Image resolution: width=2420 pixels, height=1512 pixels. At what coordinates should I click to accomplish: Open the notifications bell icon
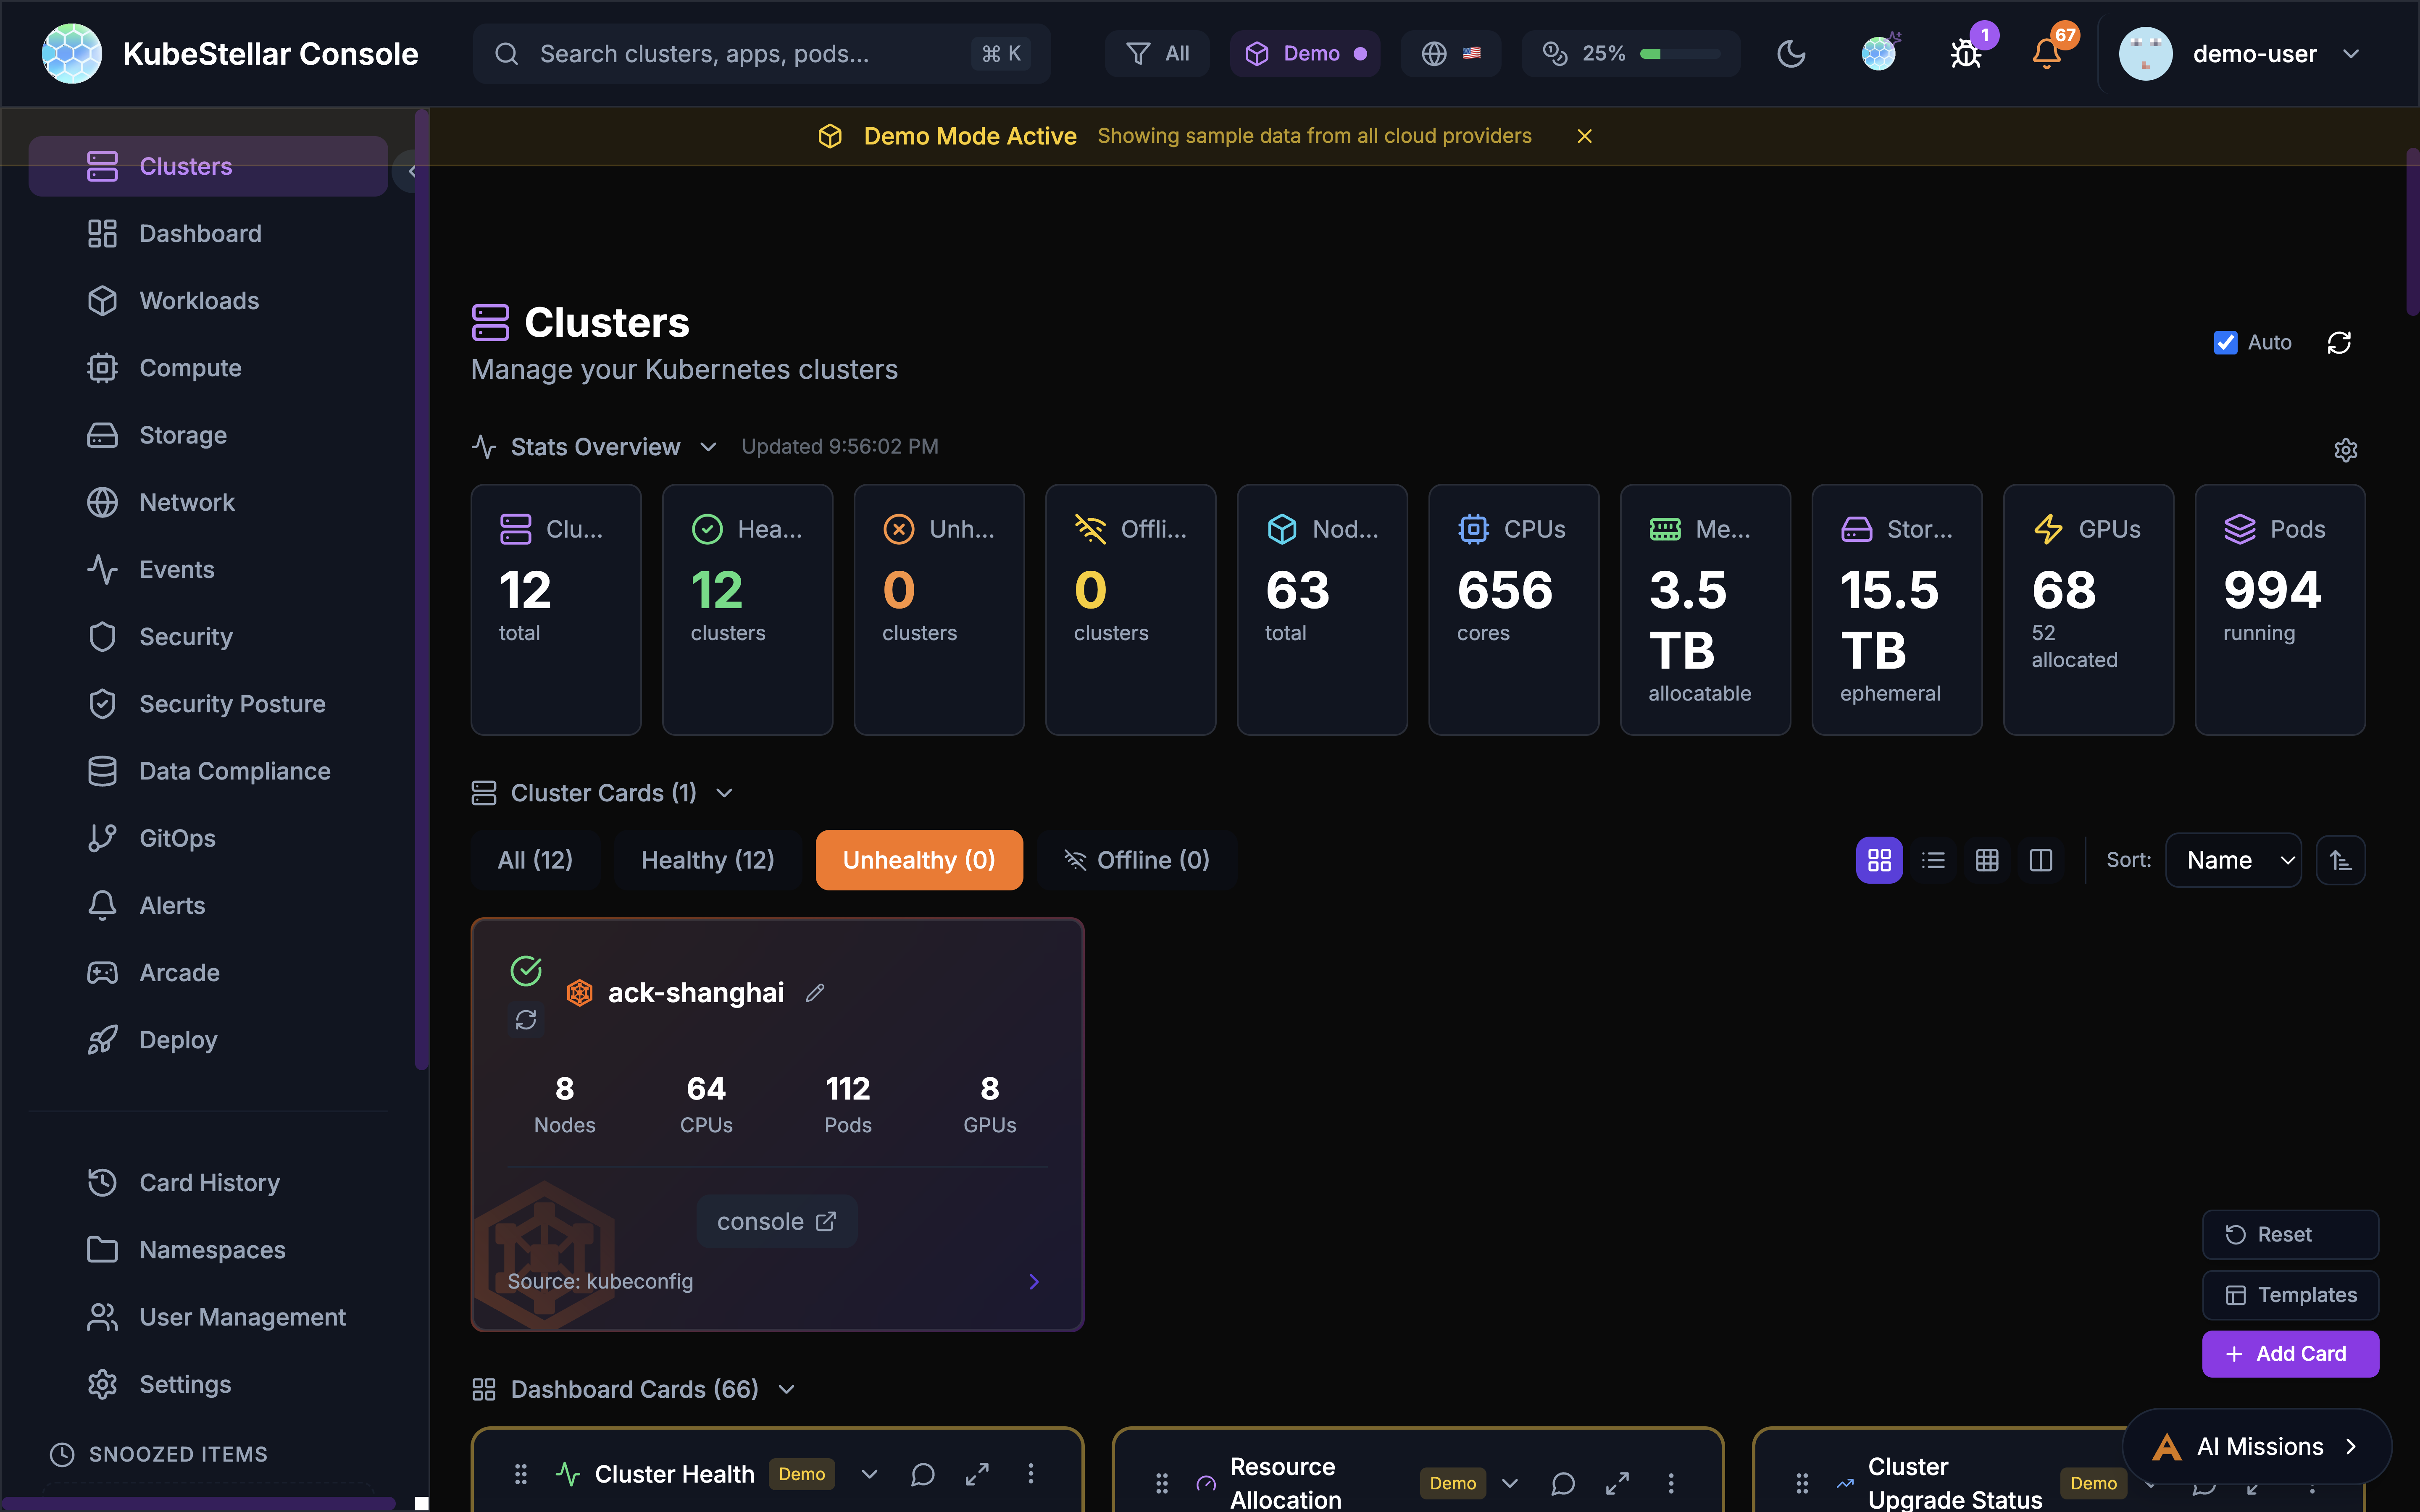[x=2046, y=54]
